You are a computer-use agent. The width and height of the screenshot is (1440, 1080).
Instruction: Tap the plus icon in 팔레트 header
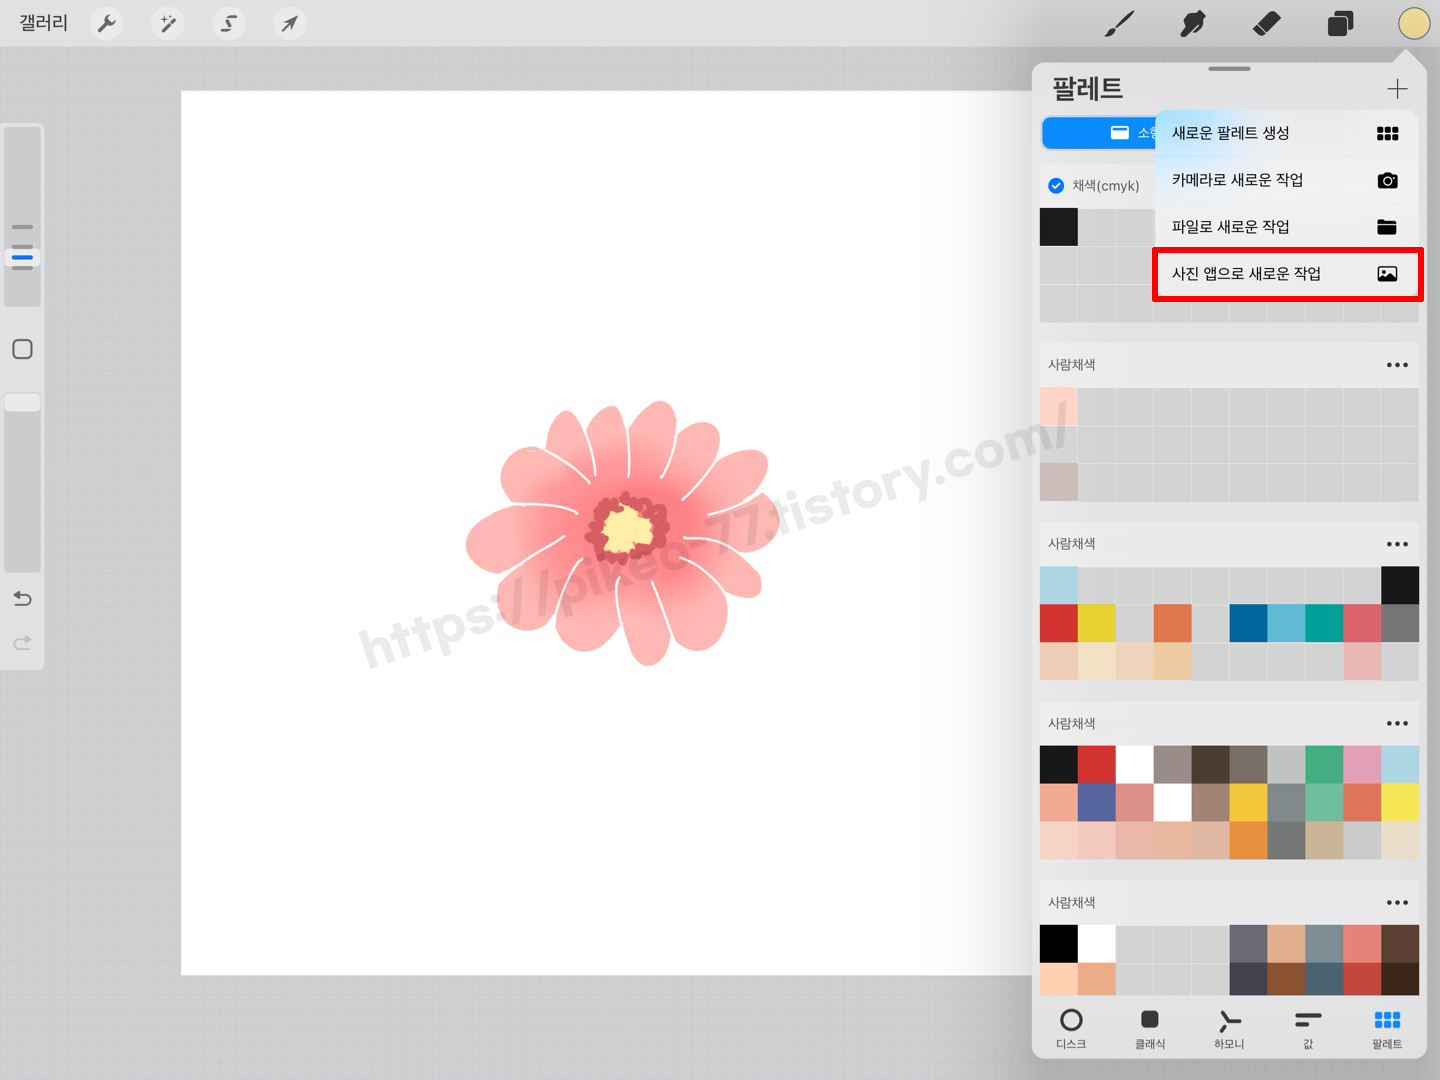[1397, 89]
